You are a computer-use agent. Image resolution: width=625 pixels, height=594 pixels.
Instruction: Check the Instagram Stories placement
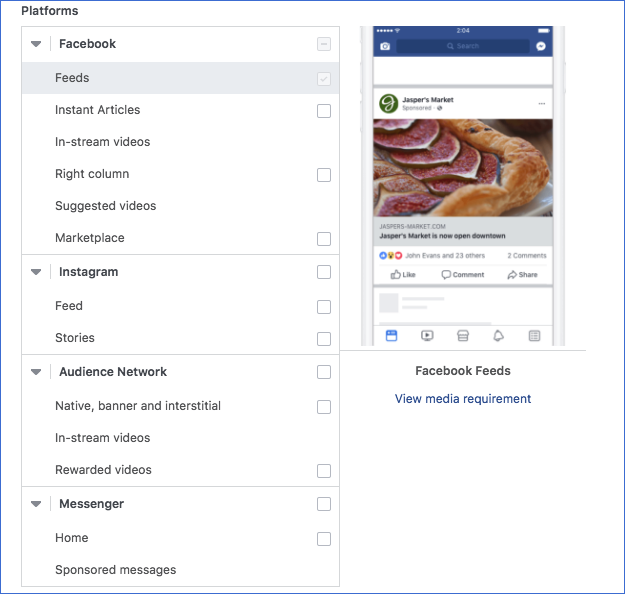pyautogui.click(x=324, y=339)
